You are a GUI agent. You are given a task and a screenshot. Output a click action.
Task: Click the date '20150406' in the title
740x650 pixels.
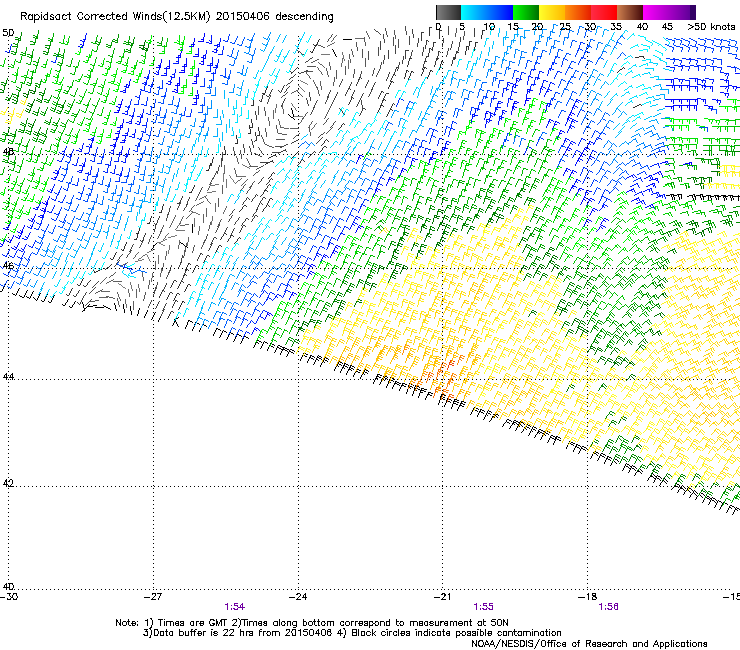point(243,17)
